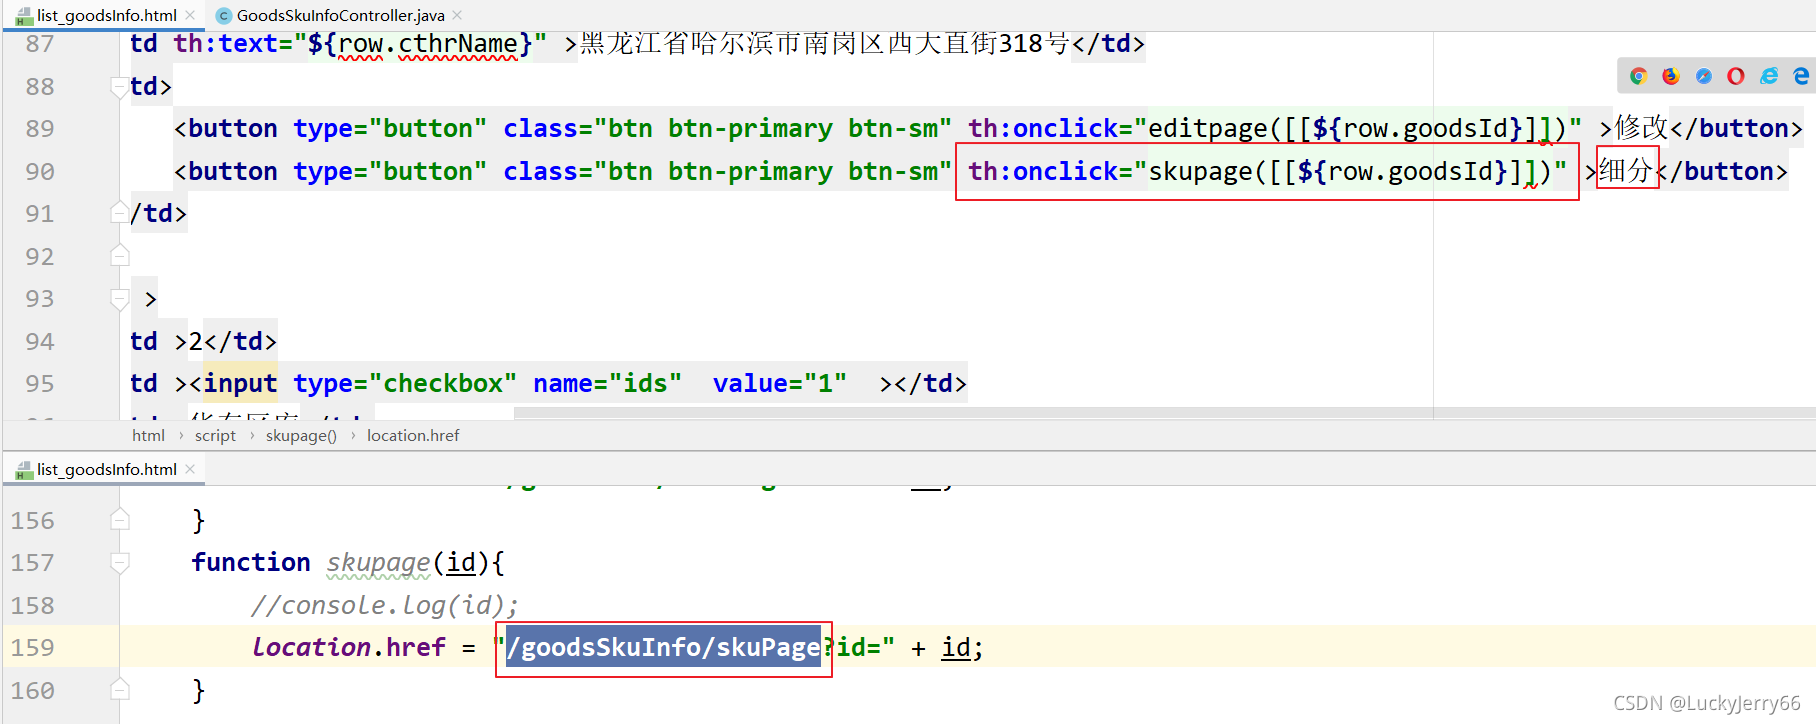Open preview in Edge browser

[1801, 76]
